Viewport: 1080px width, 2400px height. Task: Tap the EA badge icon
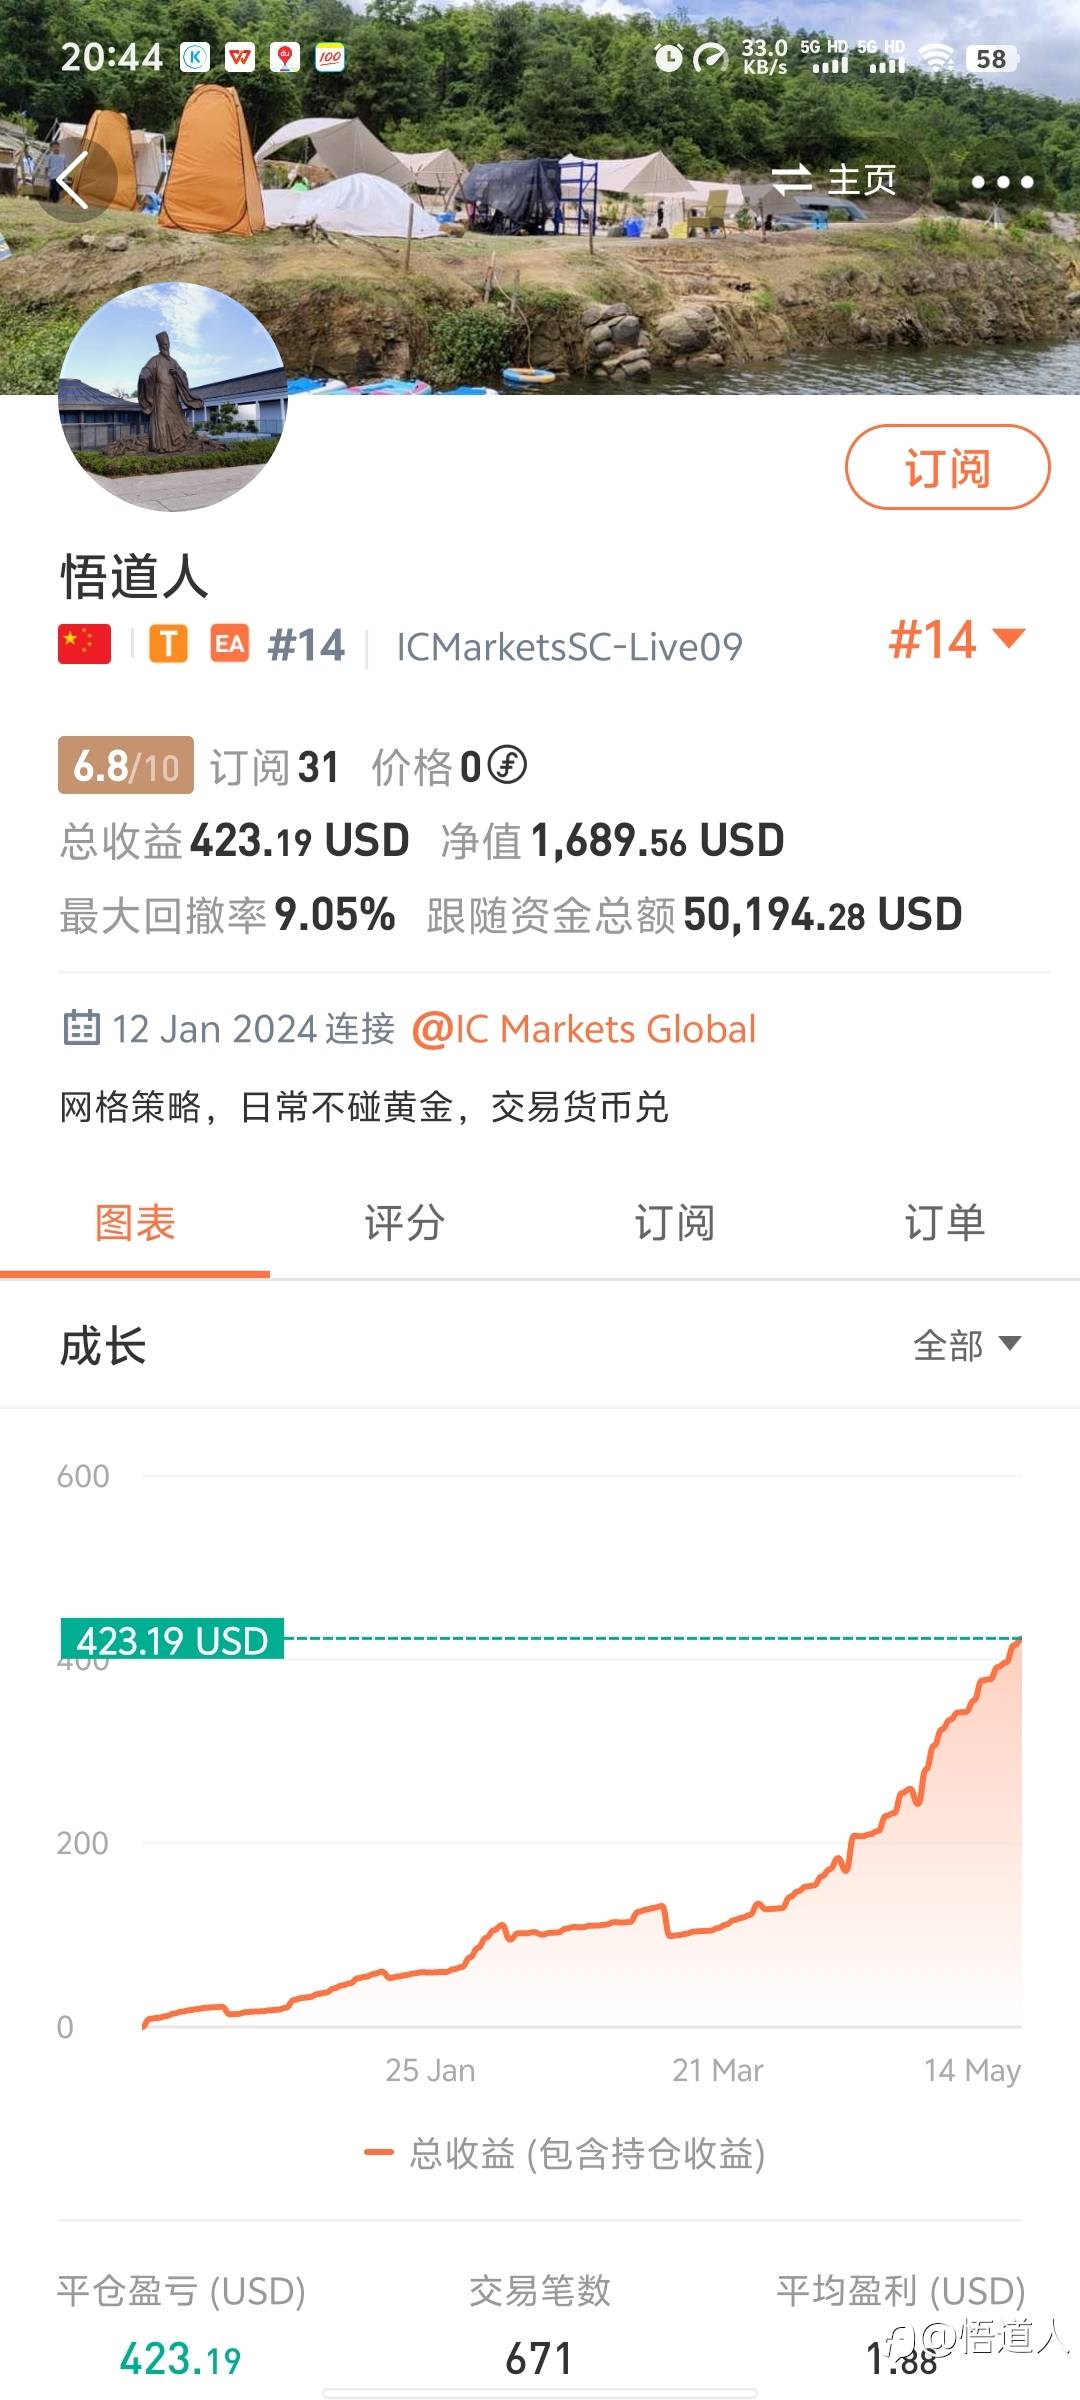(x=229, y=645)
